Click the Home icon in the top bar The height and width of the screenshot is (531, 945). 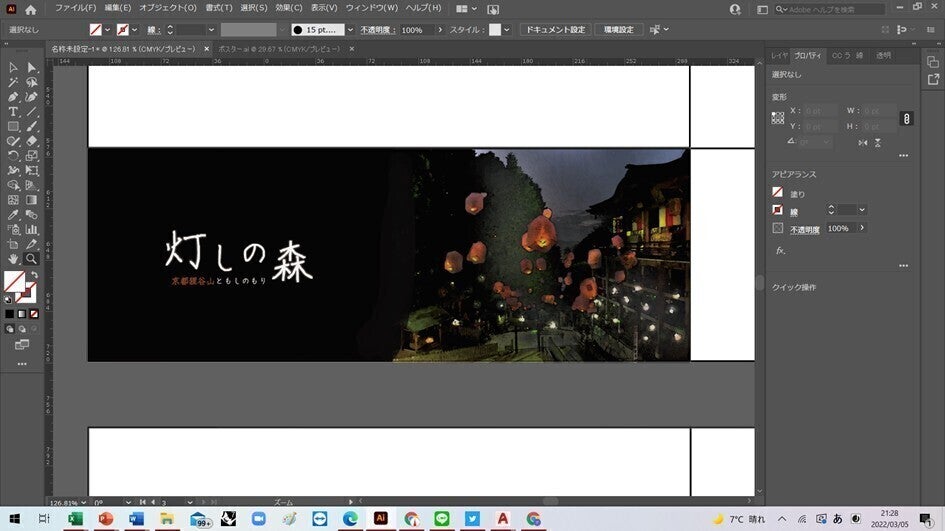click(30, 9)
